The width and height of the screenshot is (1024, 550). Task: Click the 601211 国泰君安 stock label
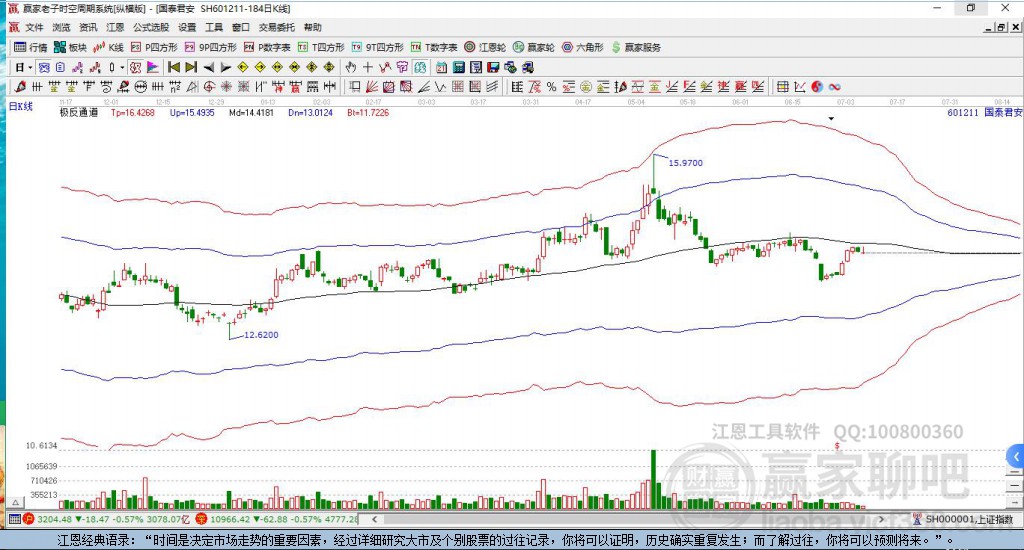(x=985, y=112)
